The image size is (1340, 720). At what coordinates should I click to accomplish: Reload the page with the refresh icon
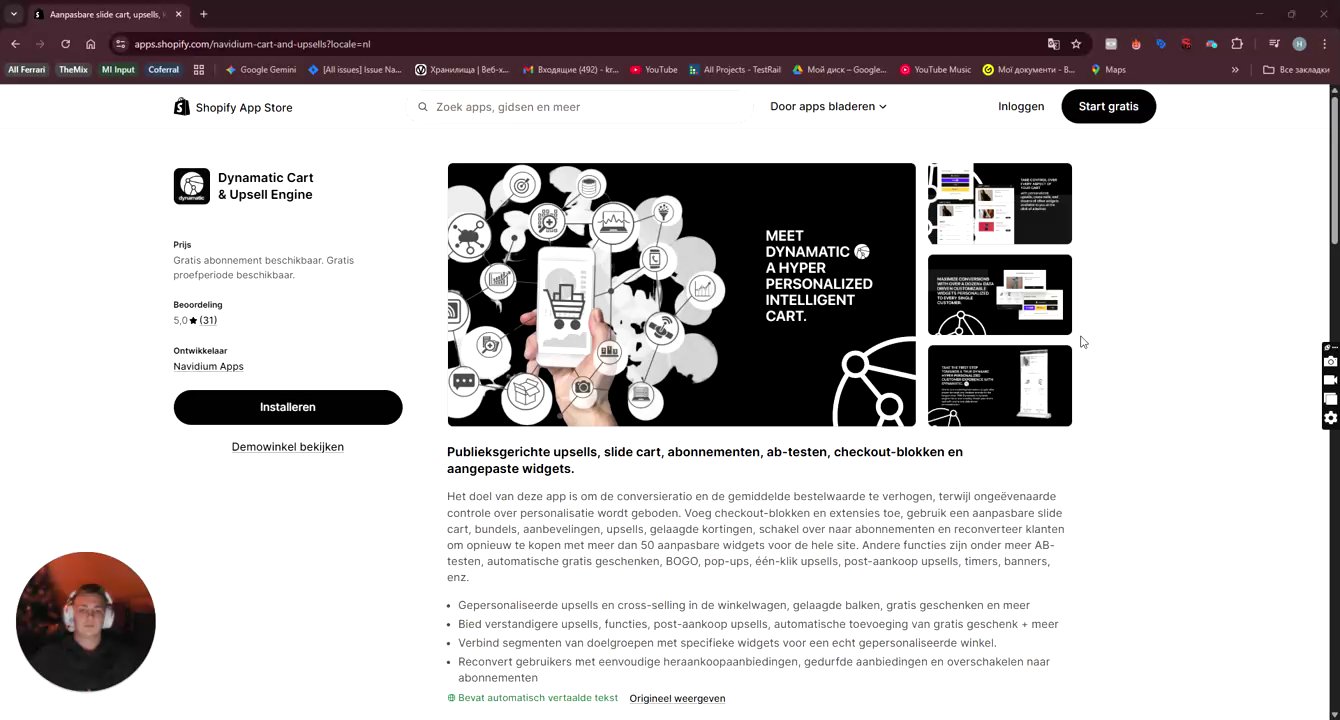pyautogui.click(x=65, y=44)
